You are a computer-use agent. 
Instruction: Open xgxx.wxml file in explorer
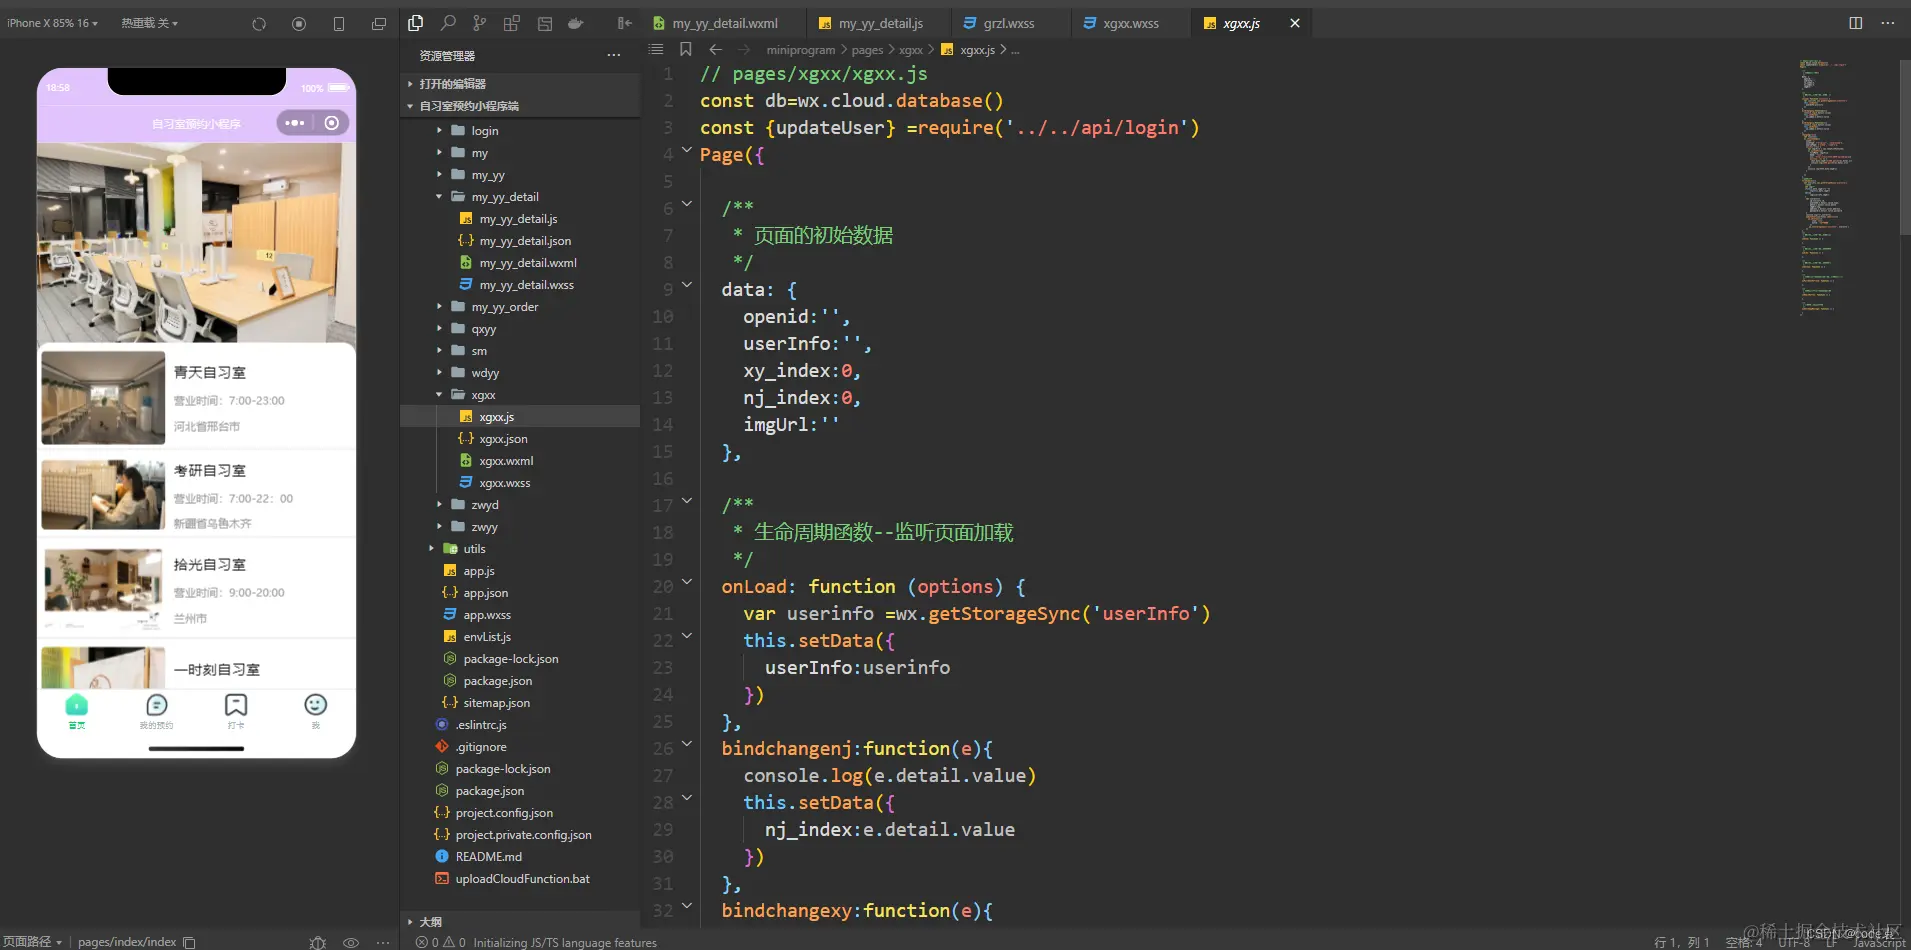(x=506, y=461)
